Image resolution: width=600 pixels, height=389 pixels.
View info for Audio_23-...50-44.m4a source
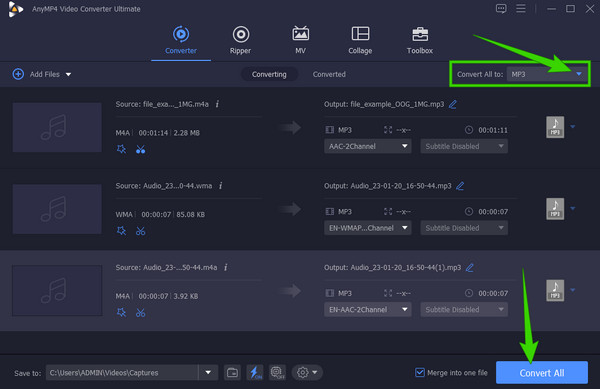226,267
